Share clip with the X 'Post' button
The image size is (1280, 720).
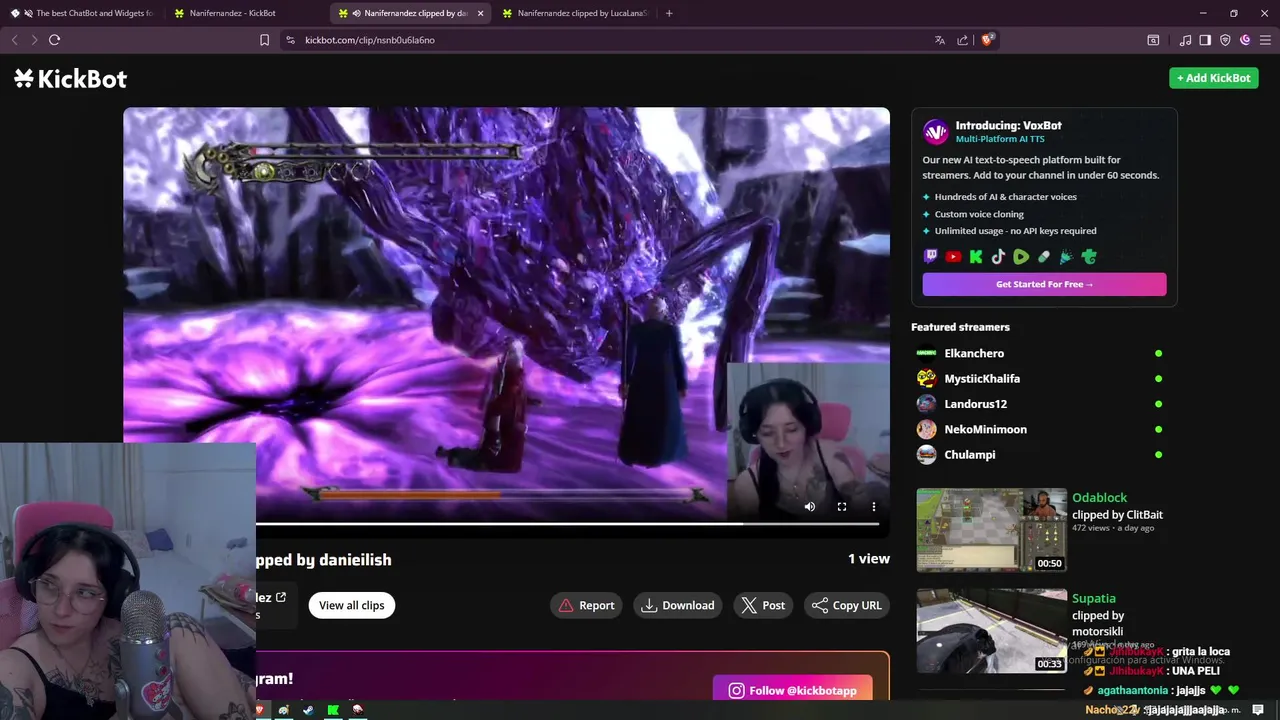click(763, 605)
